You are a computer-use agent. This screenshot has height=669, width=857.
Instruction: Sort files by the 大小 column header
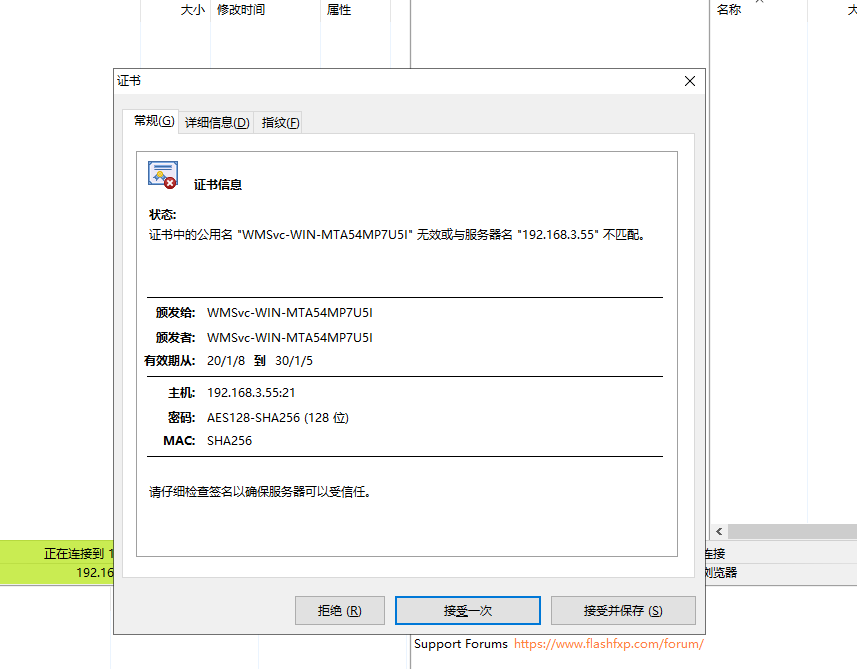(193, 9)
